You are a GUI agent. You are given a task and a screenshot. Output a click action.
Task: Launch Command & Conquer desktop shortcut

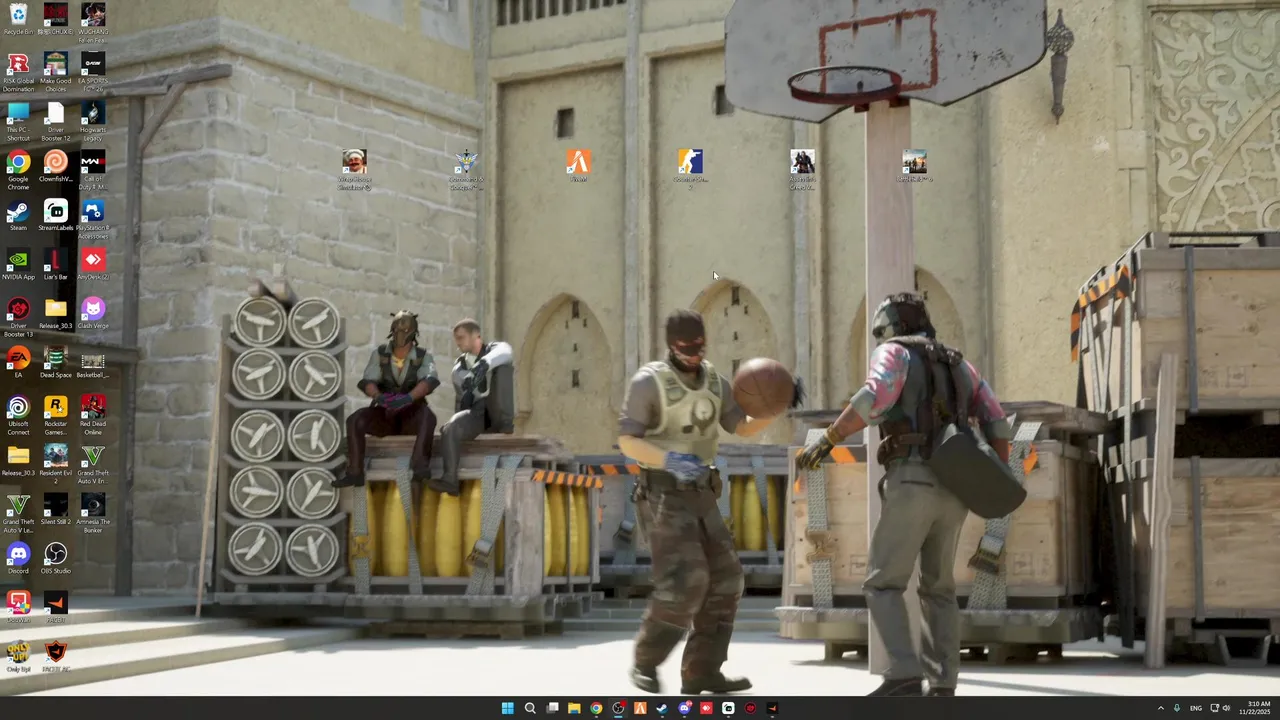pyautogui.click(x=466, y=170)
